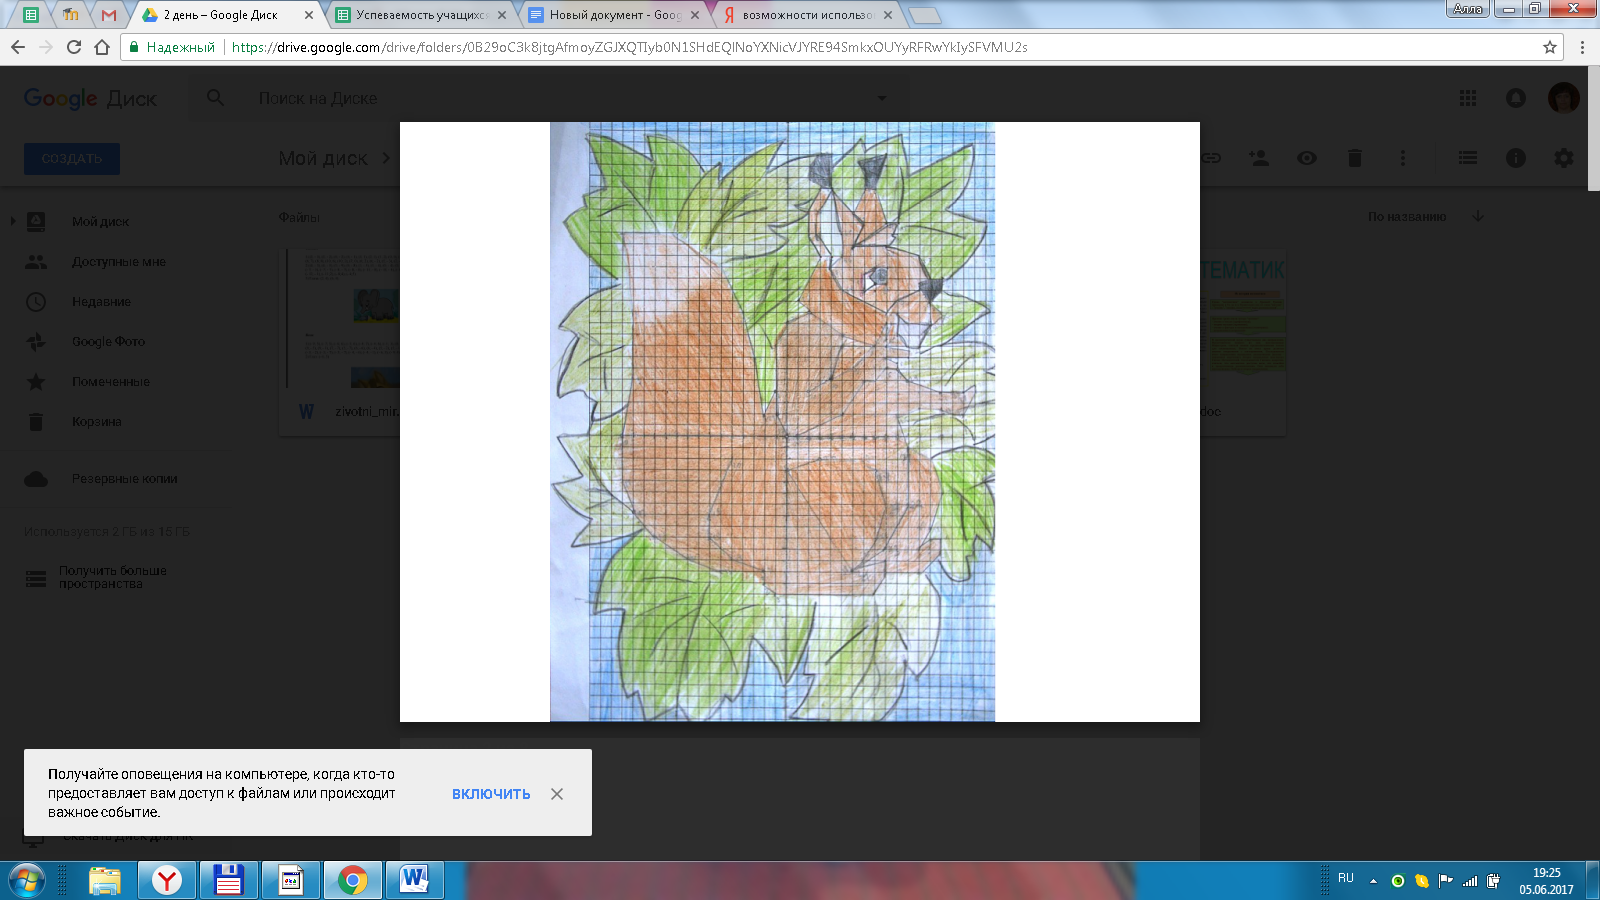Dismiss the notification popup with X
This screenshot has height=900, width=1600.
point(557,794)
